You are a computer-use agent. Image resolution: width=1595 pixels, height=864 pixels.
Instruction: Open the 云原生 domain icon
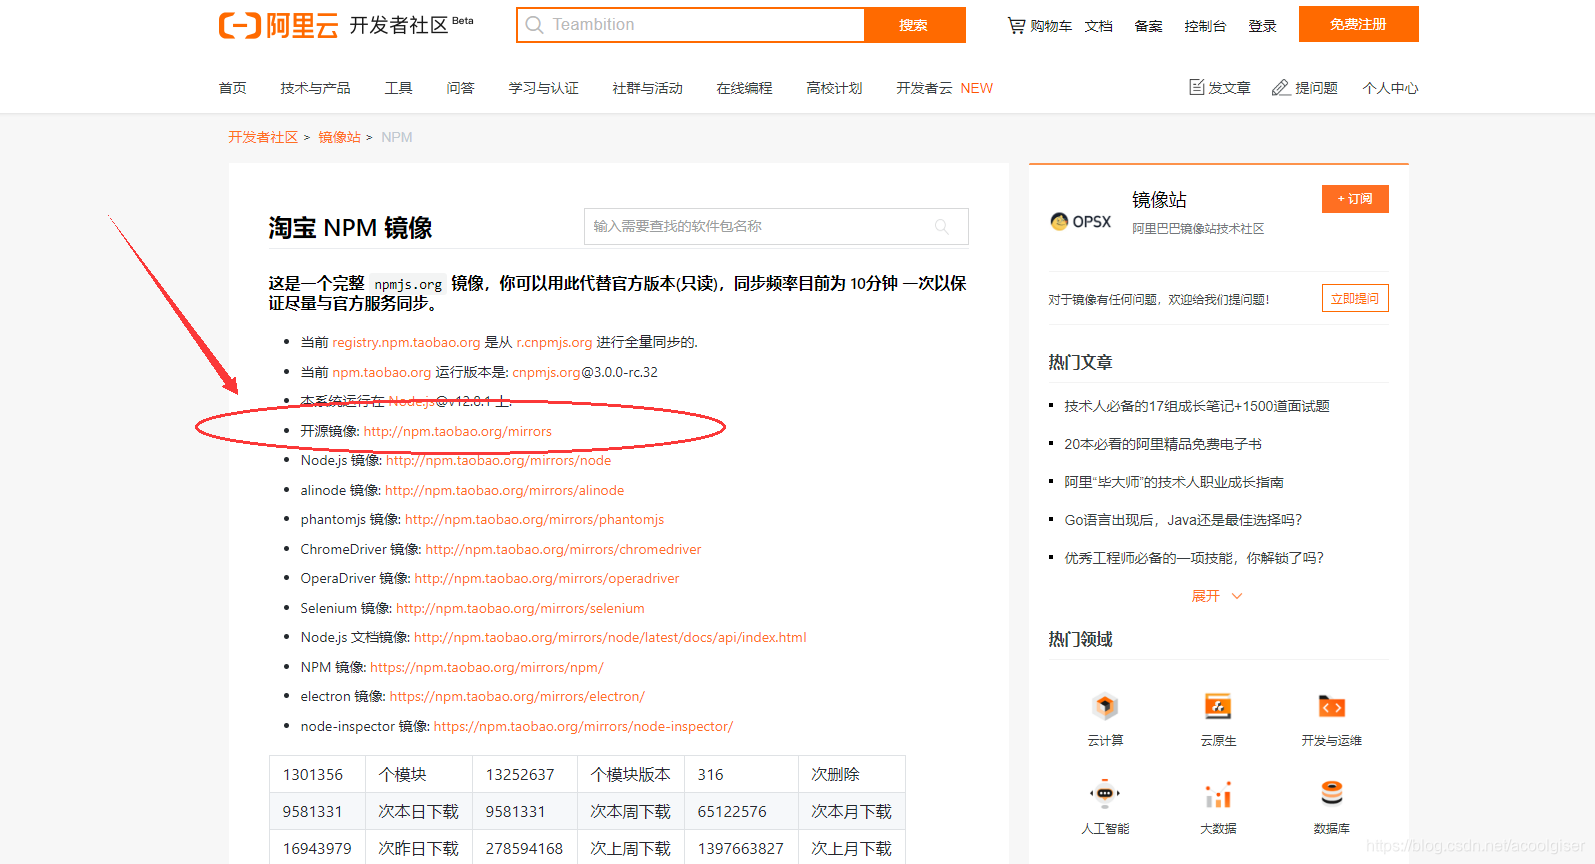pyautogui.click(x=1218, y=707)
